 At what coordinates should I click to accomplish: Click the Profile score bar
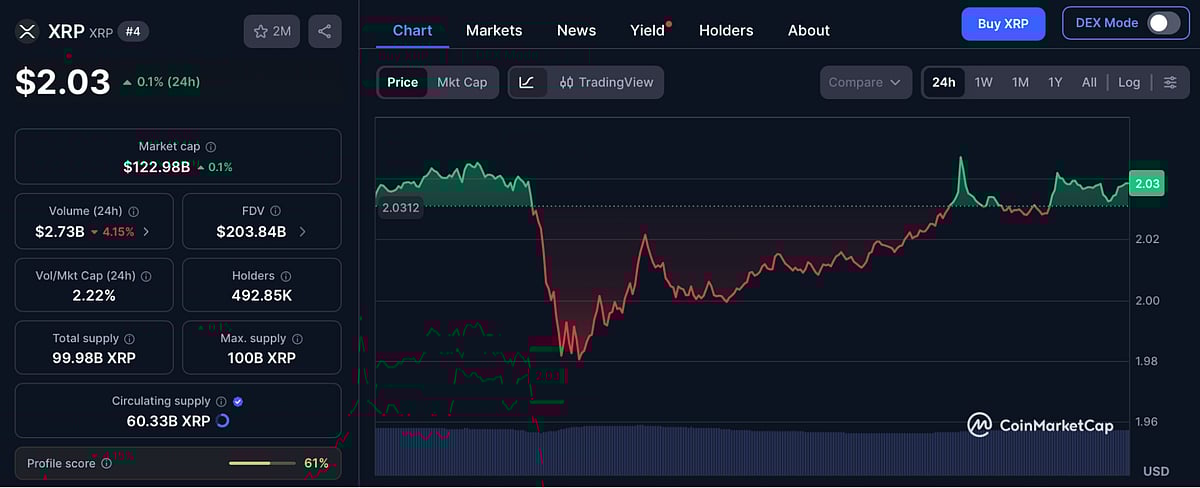(262, 464)
